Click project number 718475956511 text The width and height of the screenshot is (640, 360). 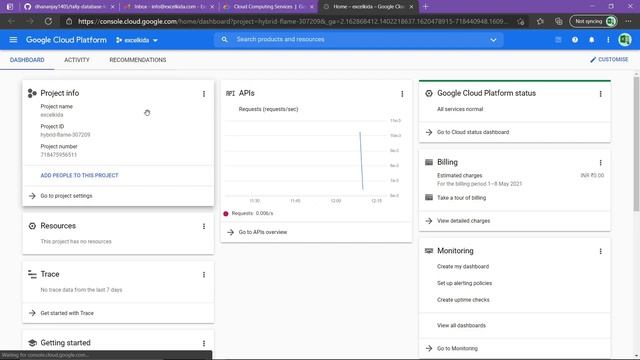point(58,155)
